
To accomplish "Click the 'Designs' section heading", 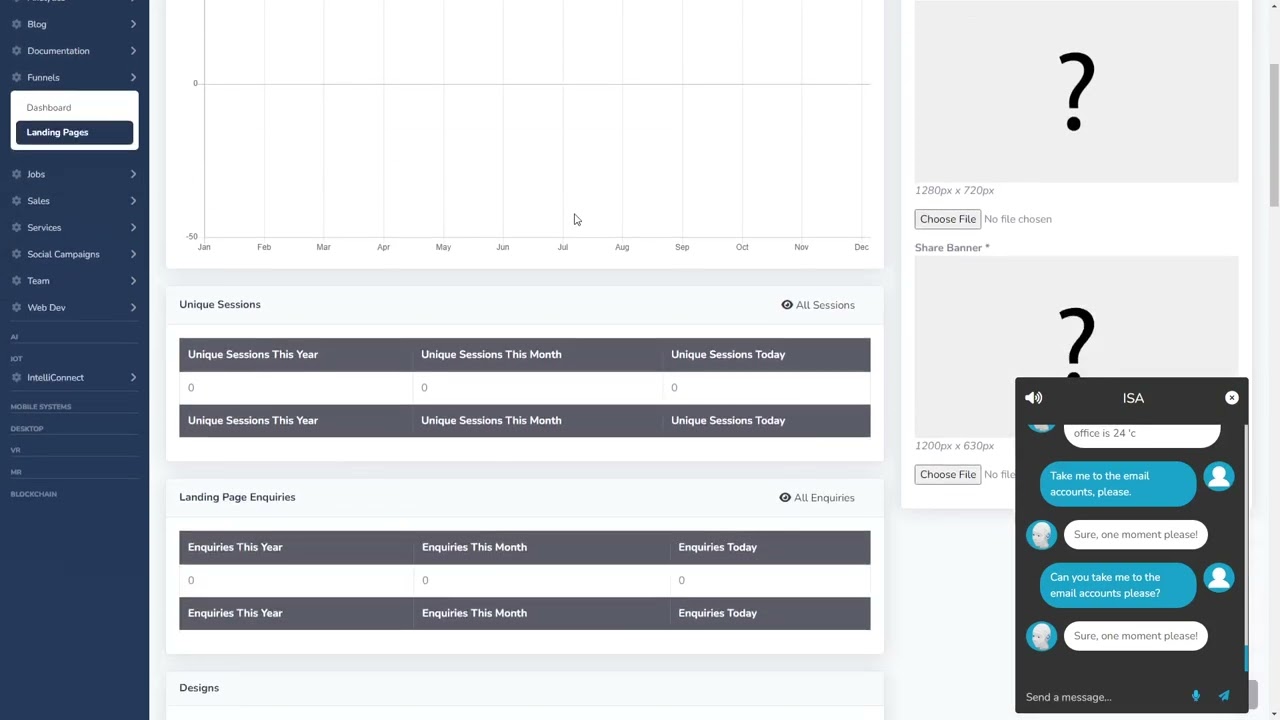I will click(199, 688).
